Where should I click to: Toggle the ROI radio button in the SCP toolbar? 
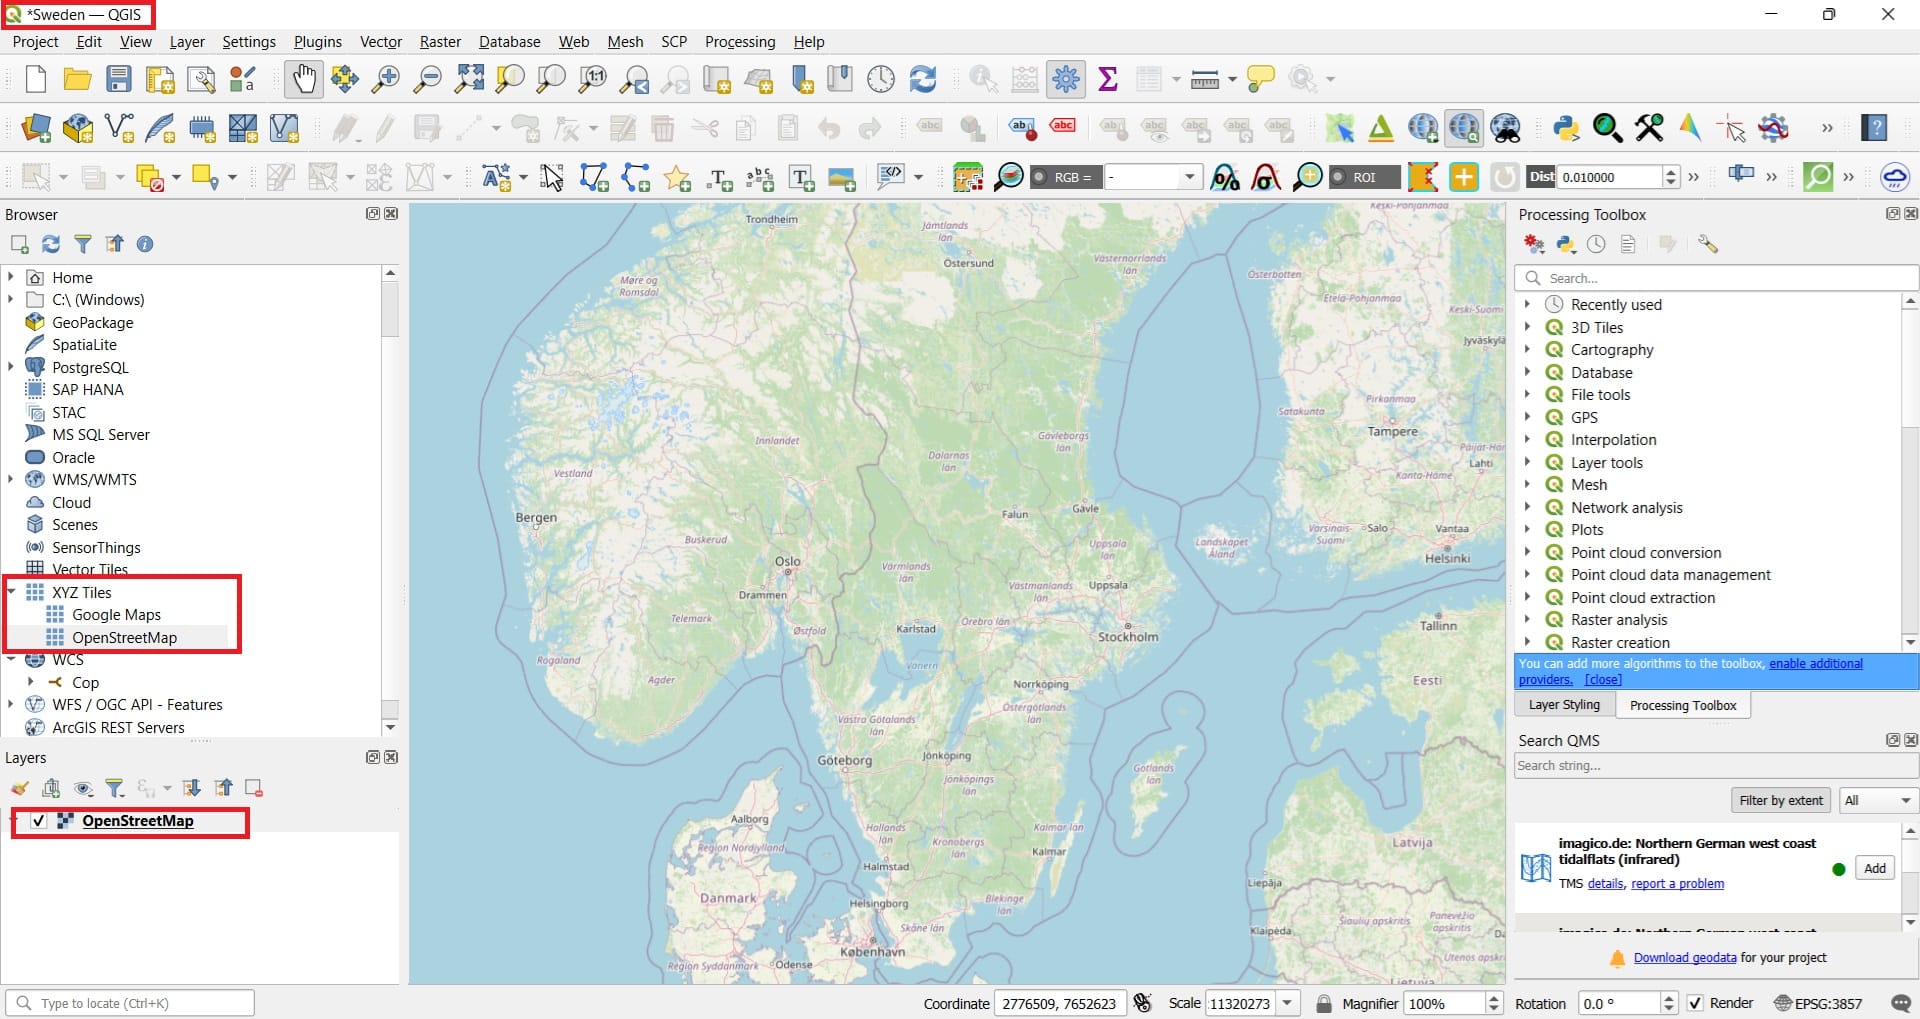click(1338, 177)
